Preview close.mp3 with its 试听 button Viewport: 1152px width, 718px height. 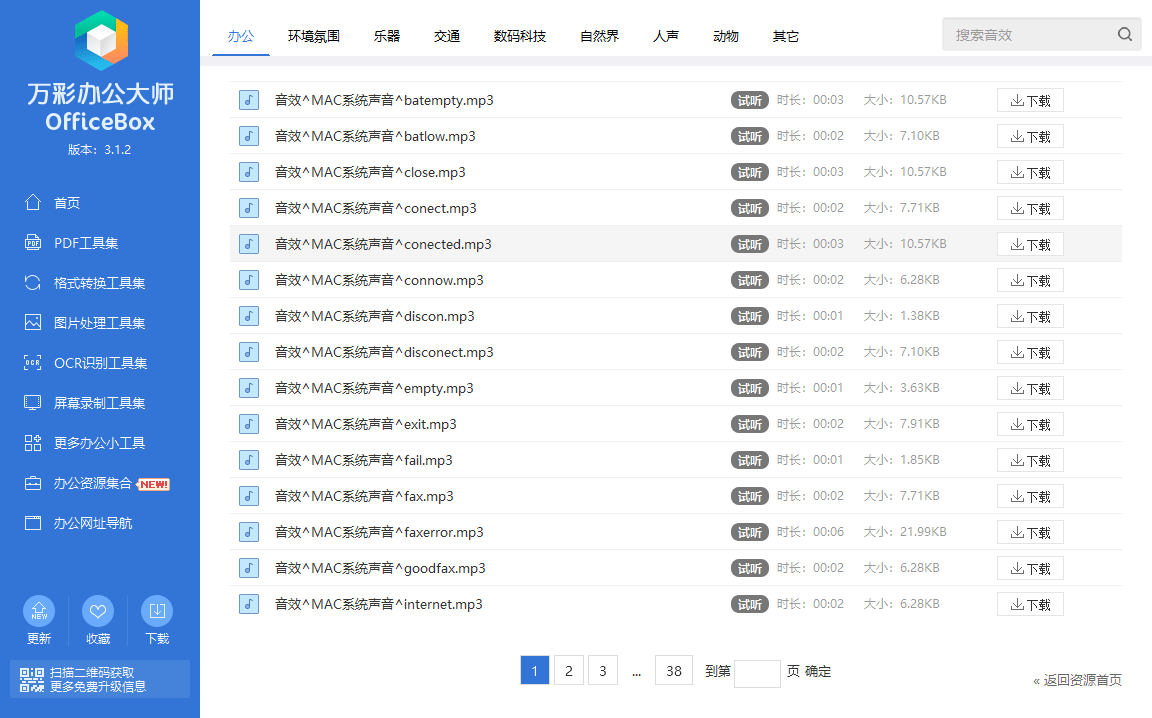click(x=750, y=171)
